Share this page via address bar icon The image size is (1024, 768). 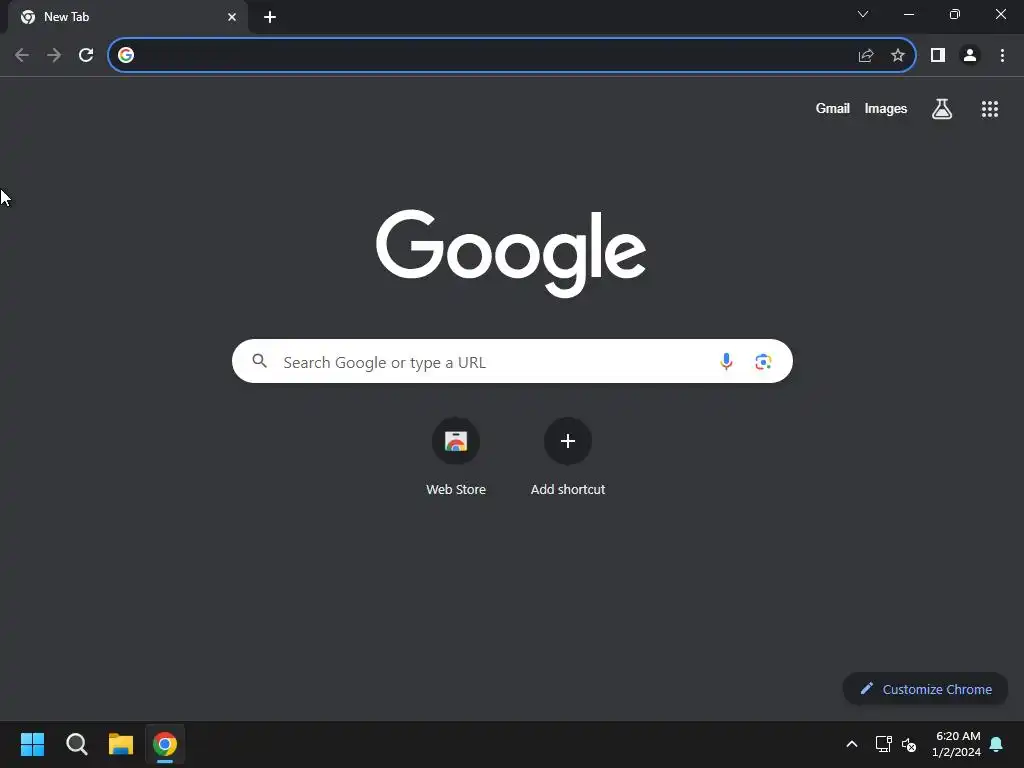(x=866, y=56)
